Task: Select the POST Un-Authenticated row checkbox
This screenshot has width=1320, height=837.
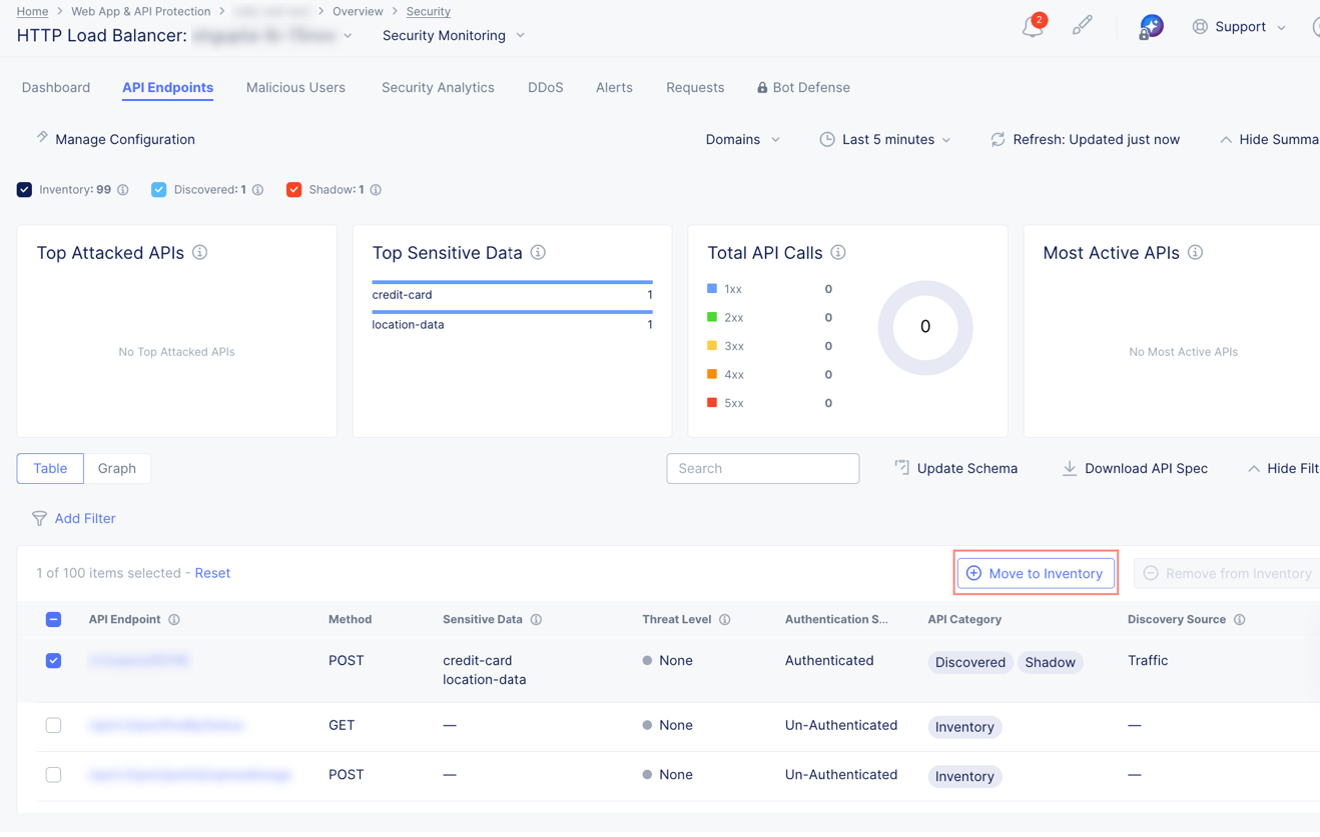Action: coord(54,775)
